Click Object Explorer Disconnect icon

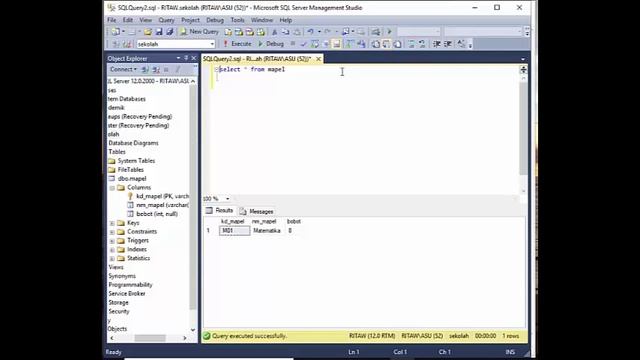[156, 69]
